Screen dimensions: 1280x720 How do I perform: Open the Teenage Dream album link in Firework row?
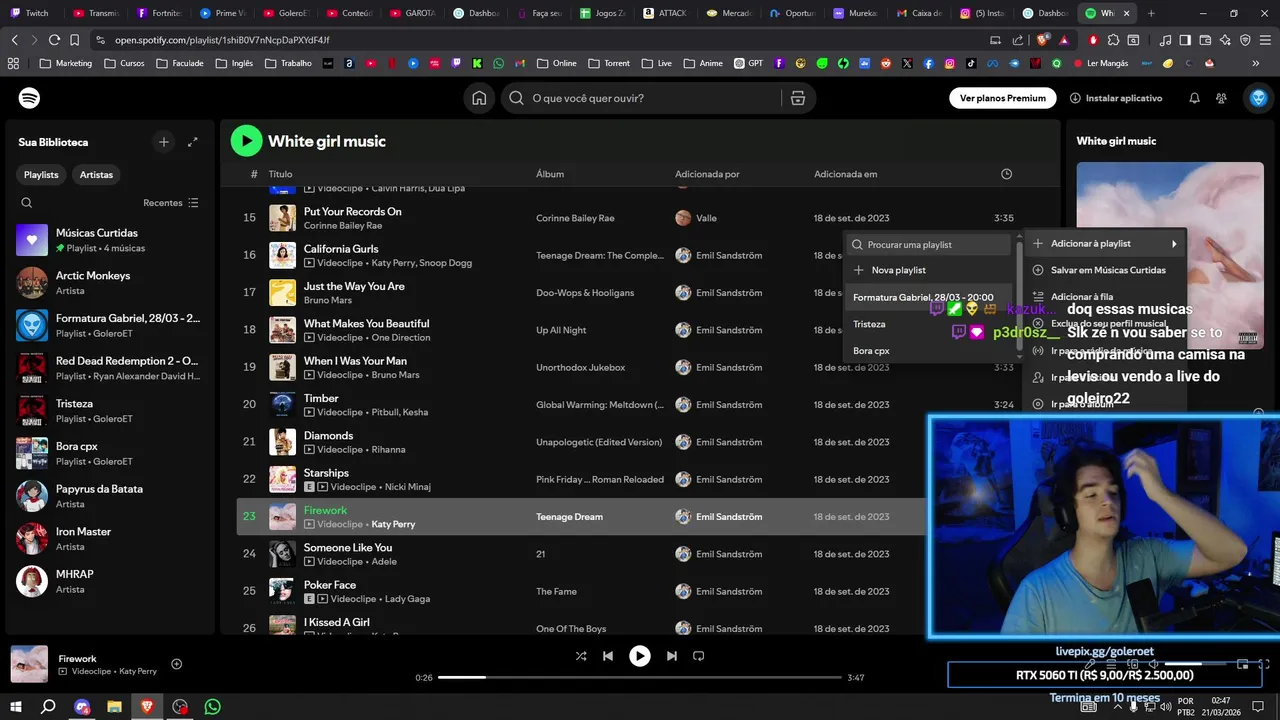[x=569, y=517]
